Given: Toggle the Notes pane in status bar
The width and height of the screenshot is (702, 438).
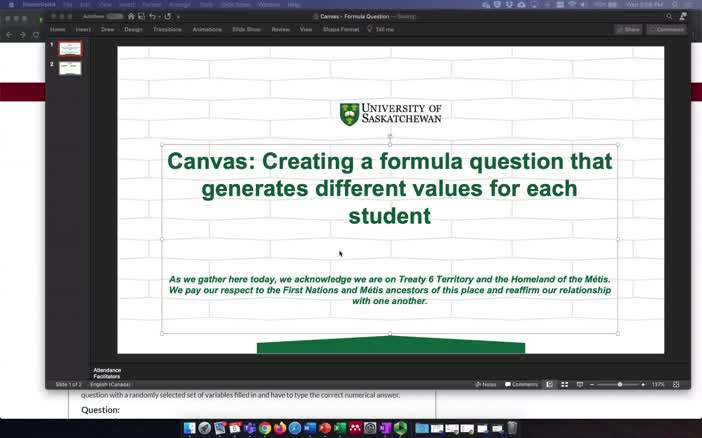Looking at the screenshot, I should pos(486,384).
